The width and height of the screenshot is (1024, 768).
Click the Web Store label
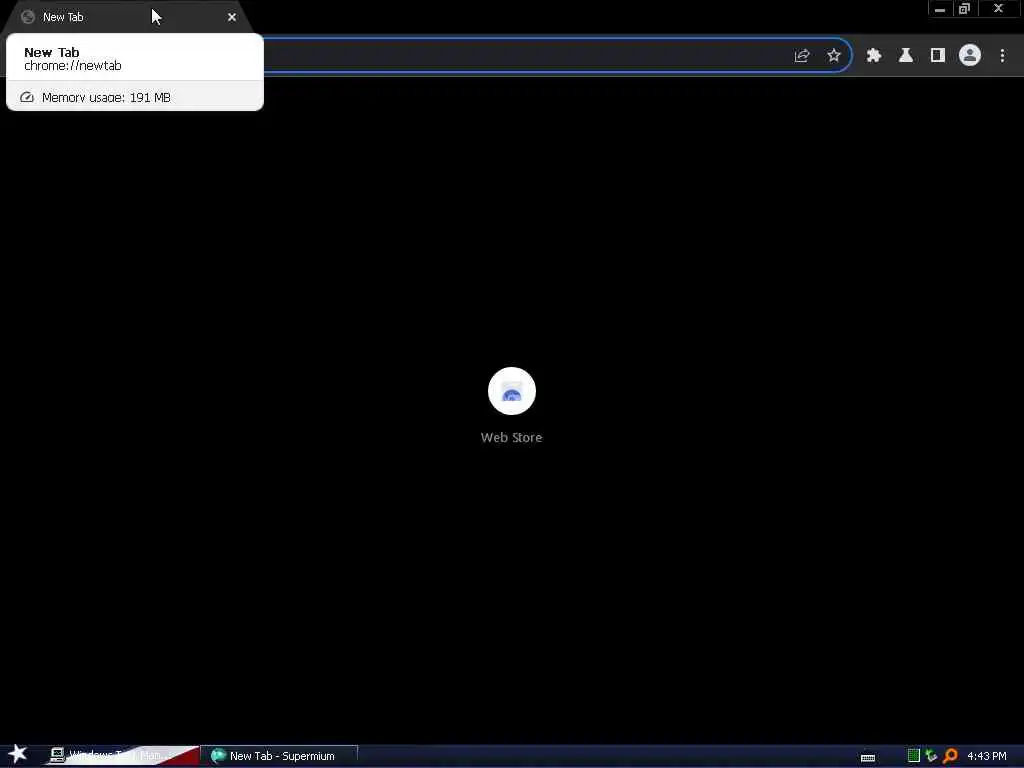tap(511, 438)
